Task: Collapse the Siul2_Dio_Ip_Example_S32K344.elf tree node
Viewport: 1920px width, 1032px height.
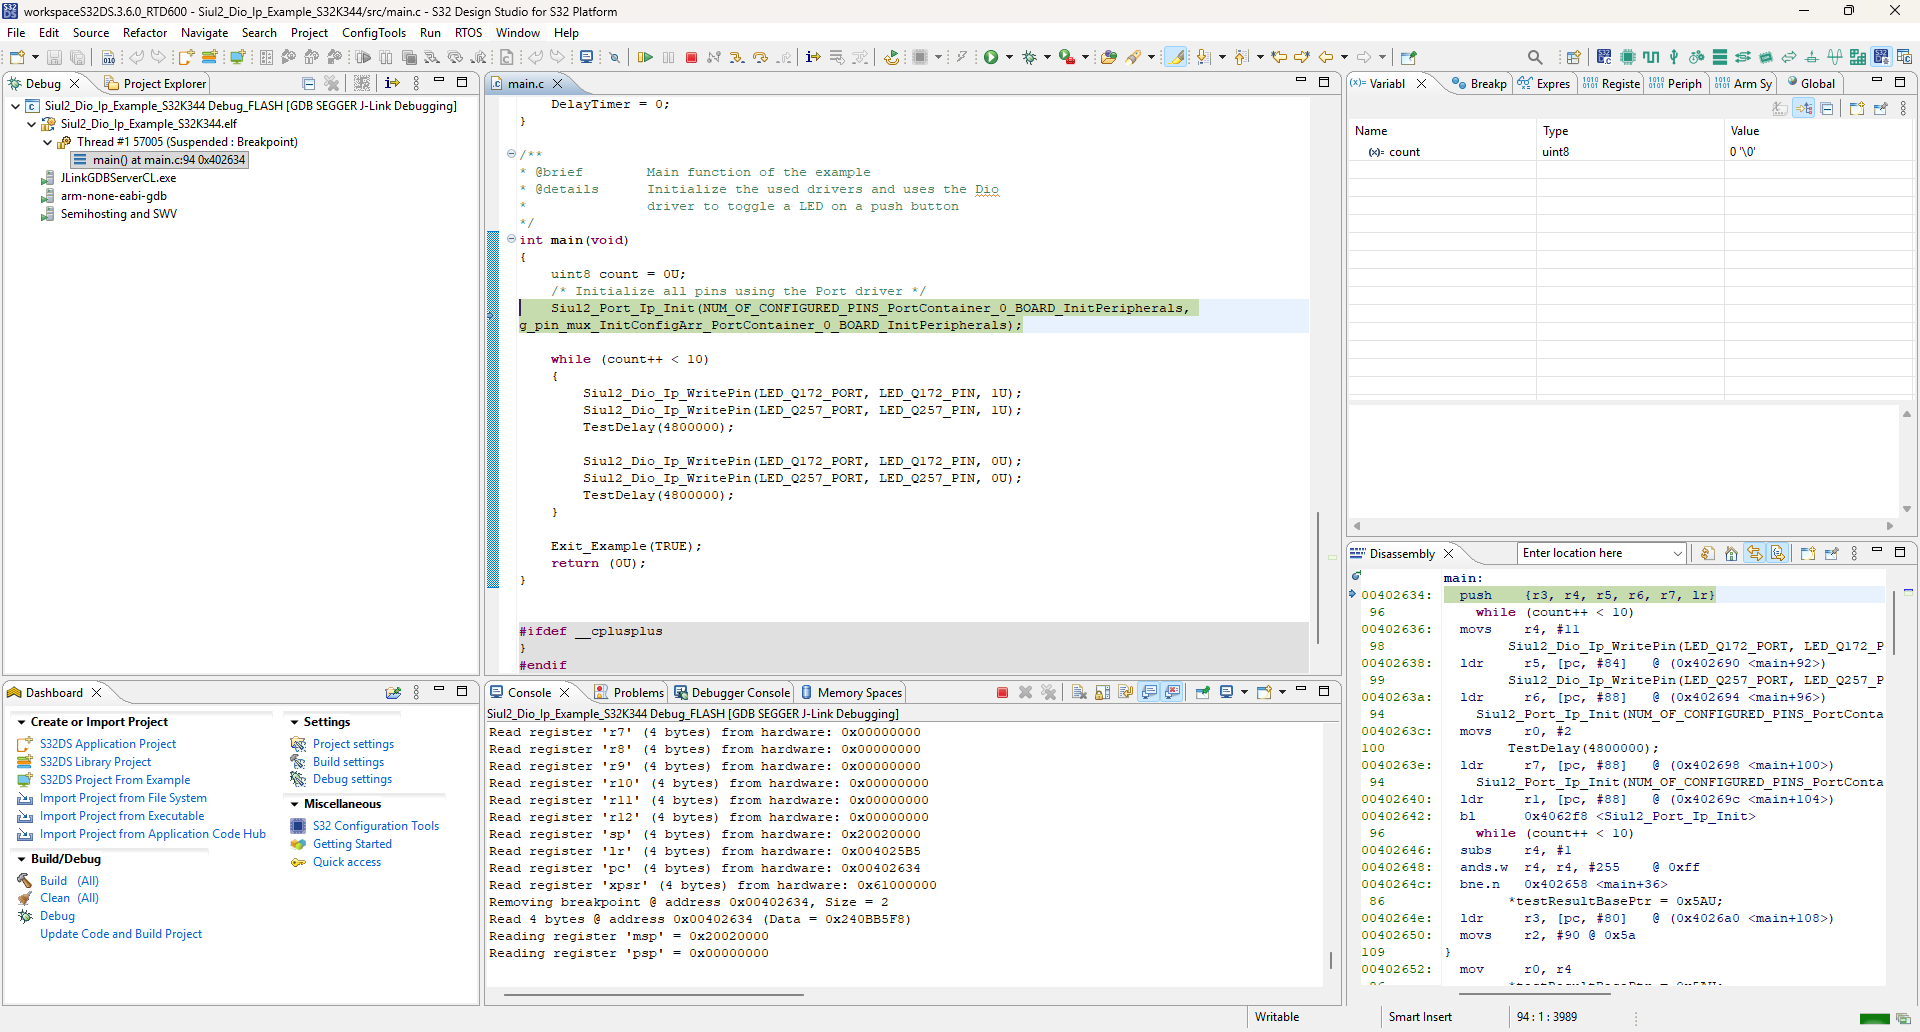Action: click(32, 124)
